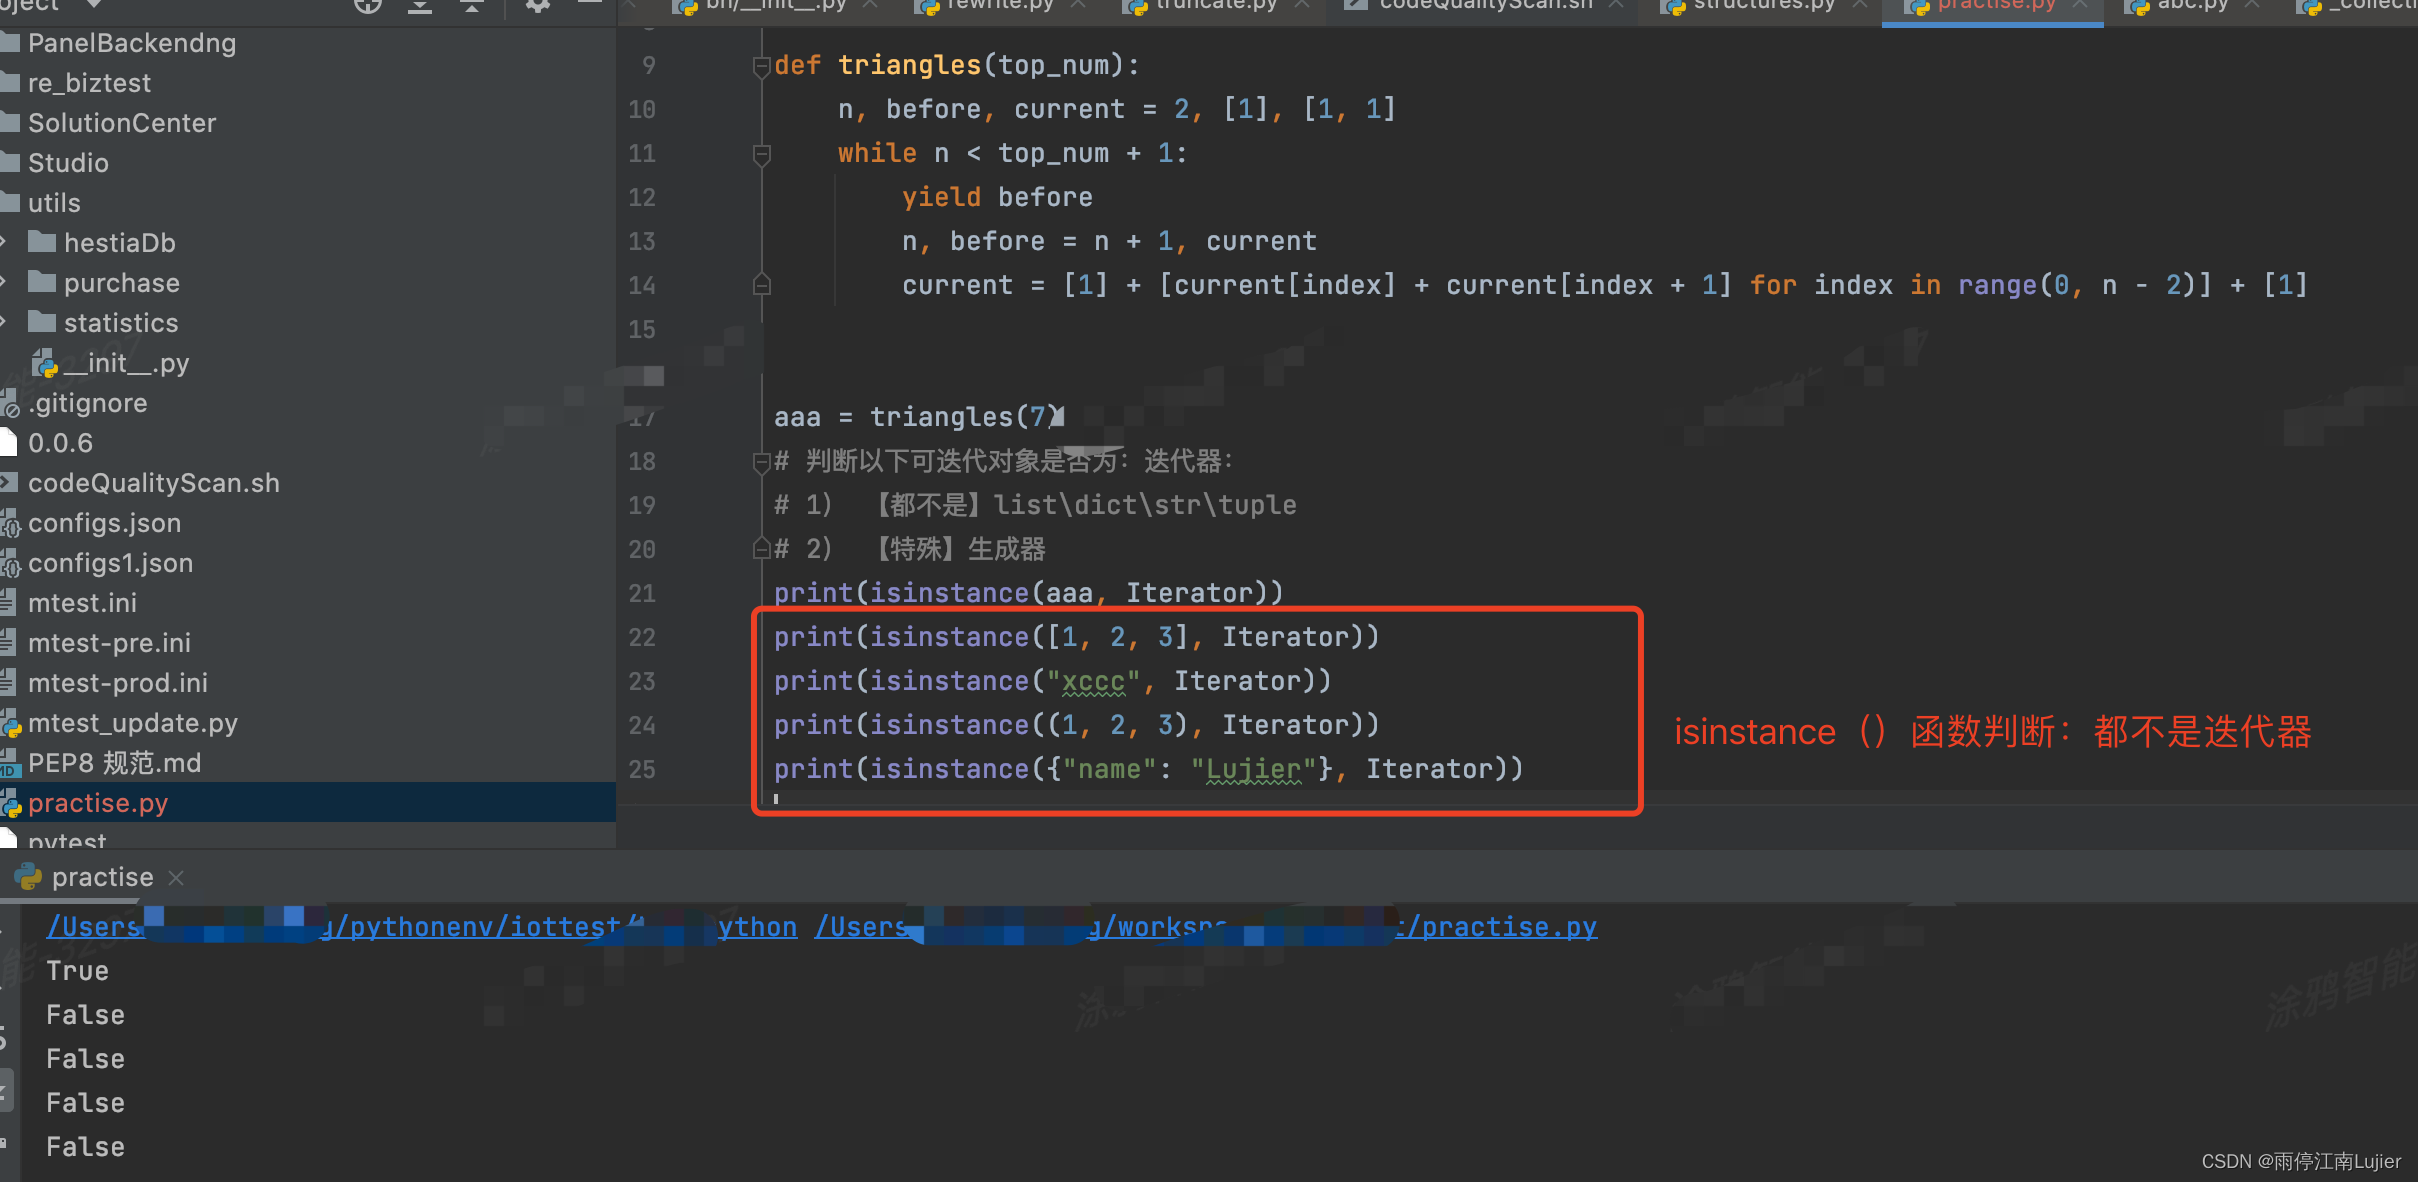Image resolution: width=2418 pixels, height=1182 pixels.
Task: Place cursor on 'aaa = triangles(7)' line
Action: [918, 417]
